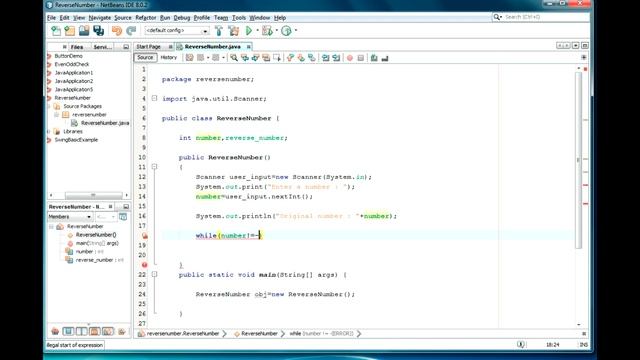Viewport: 640px width, 360px height.
Task: Collapse the reversenumber package node
Action: (x=57, y=115)
